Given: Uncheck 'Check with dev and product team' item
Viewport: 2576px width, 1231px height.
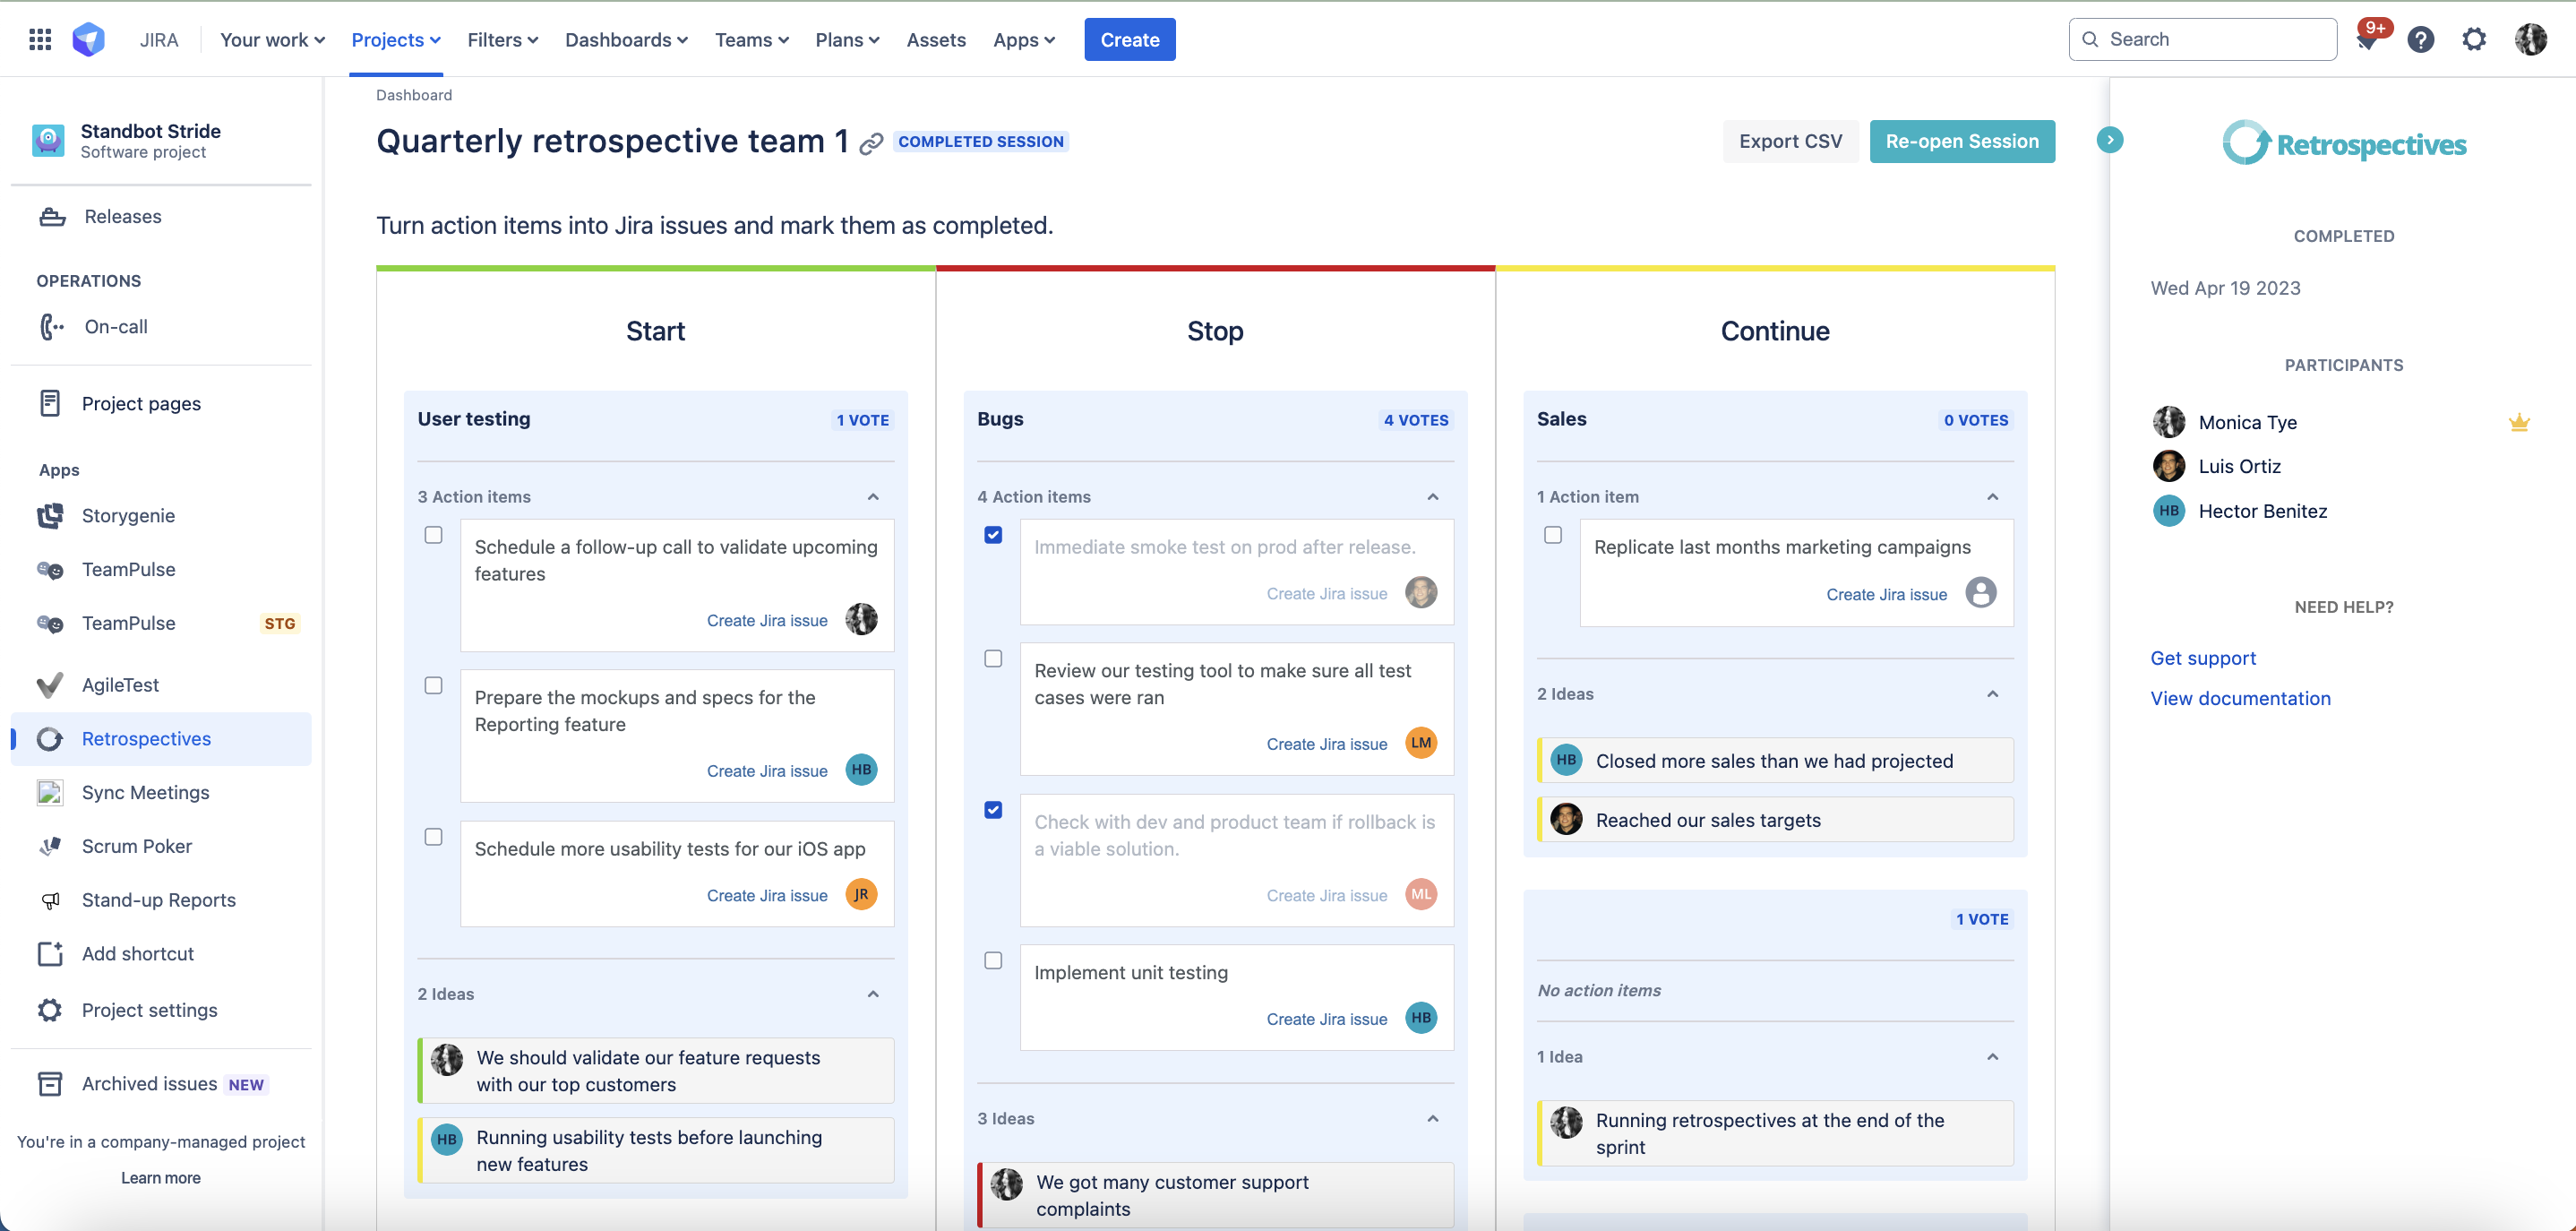Looking at the screenshot, I should click(993, 810).
